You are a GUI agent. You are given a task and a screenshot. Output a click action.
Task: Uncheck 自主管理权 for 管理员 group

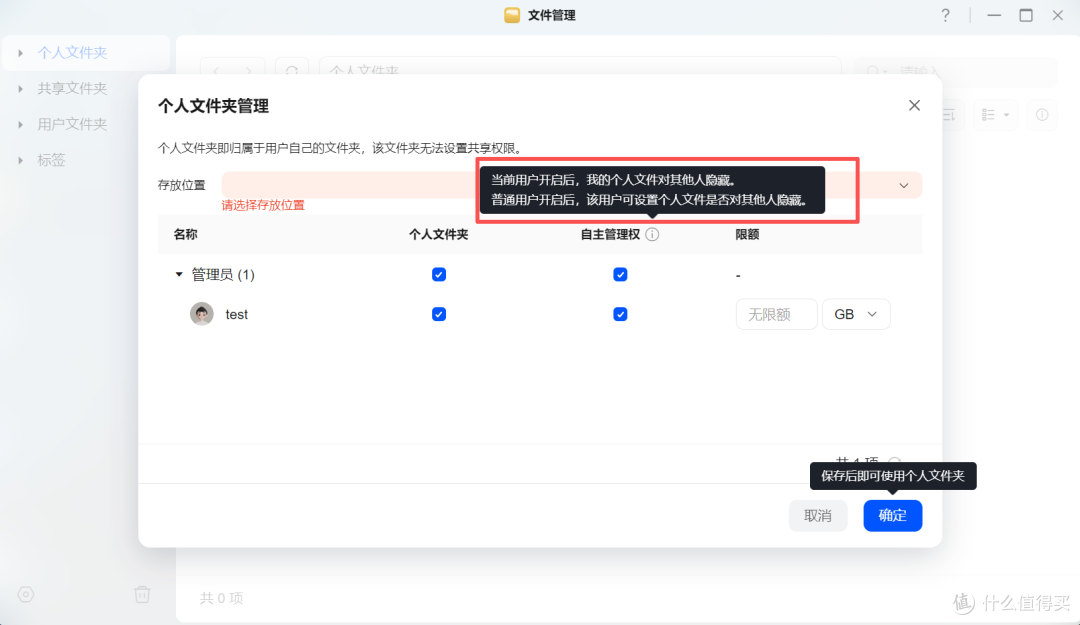point(620,274)
